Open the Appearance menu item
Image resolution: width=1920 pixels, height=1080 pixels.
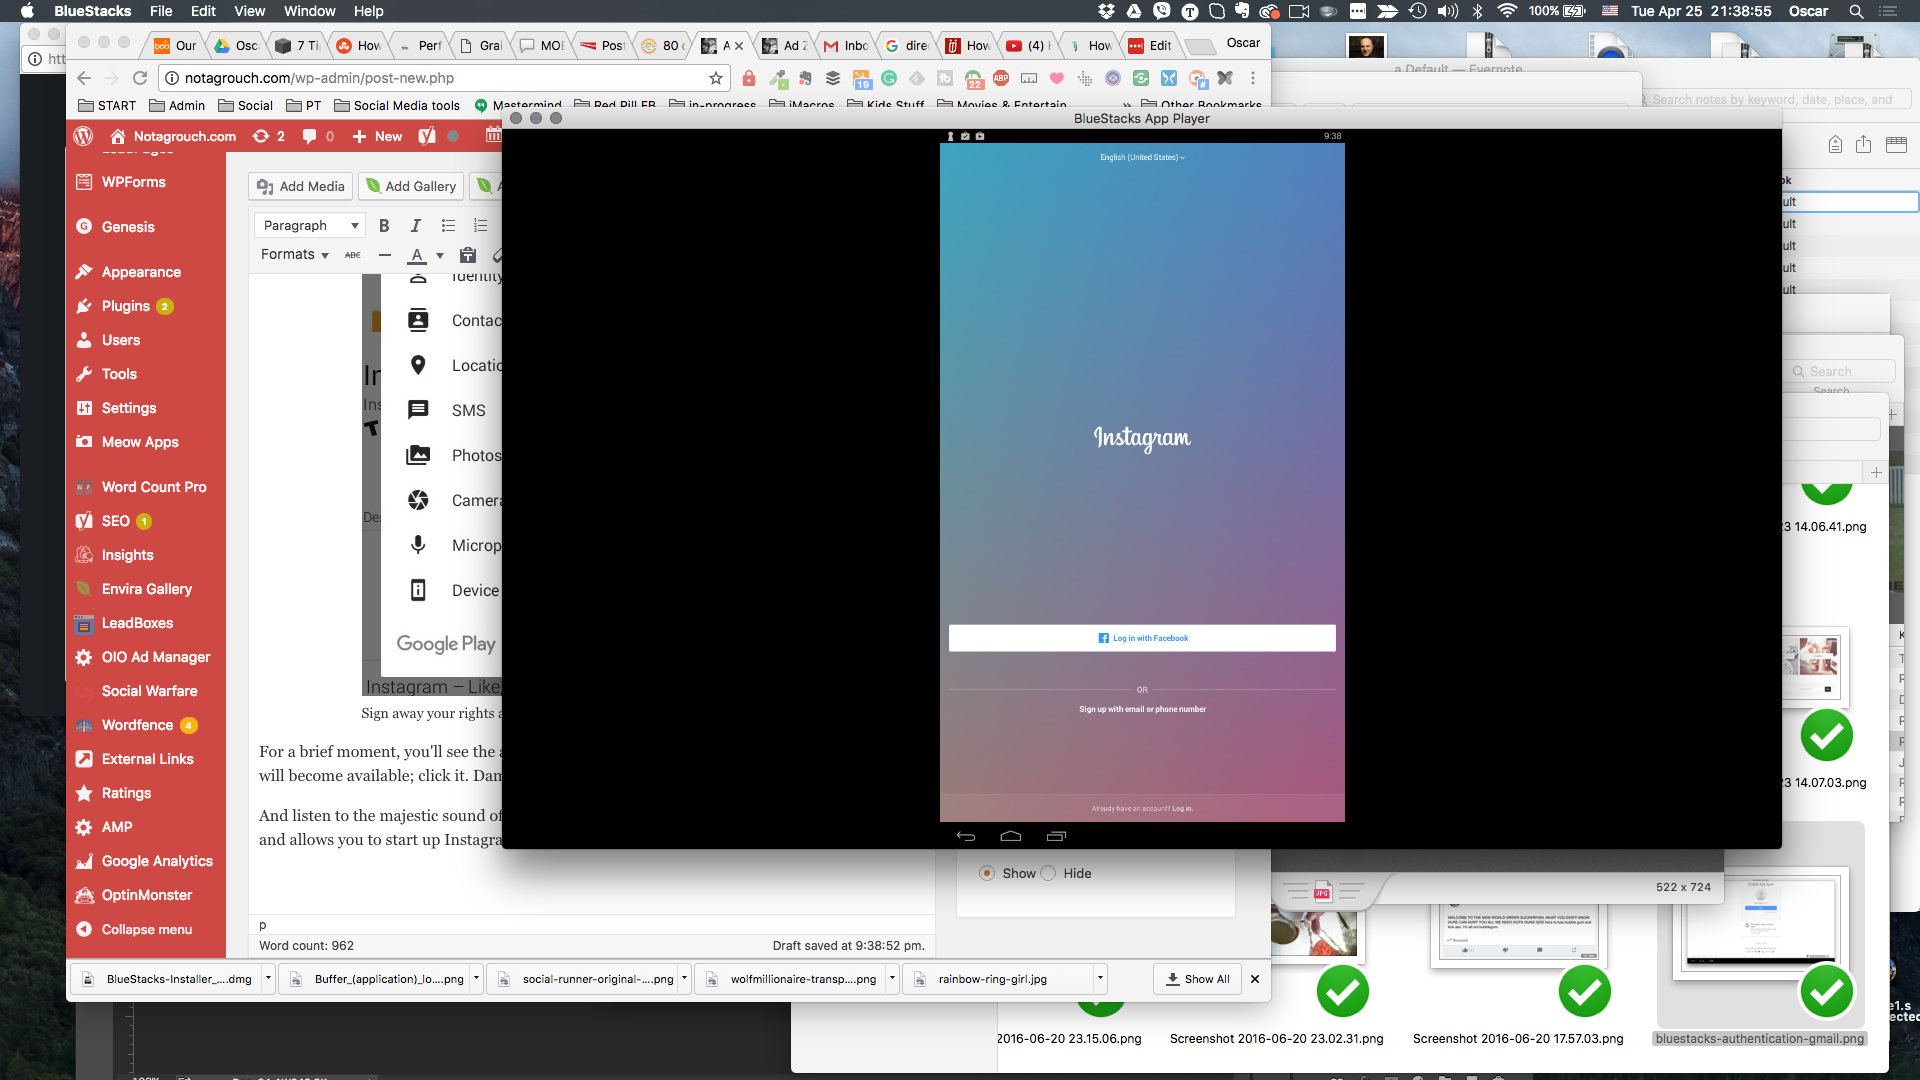142,272
